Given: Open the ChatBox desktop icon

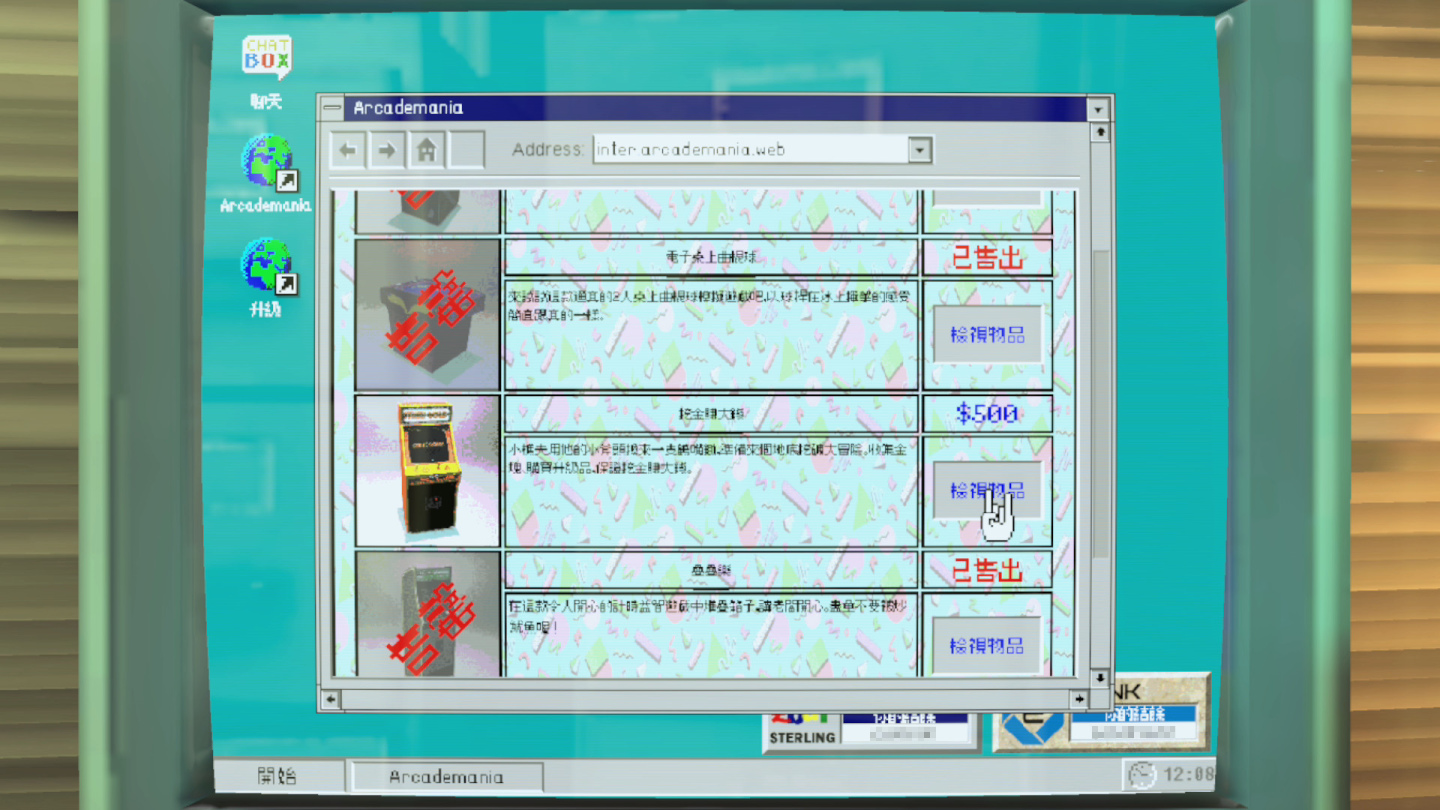Looking at the screenshot, I should [x=266, y=60].
